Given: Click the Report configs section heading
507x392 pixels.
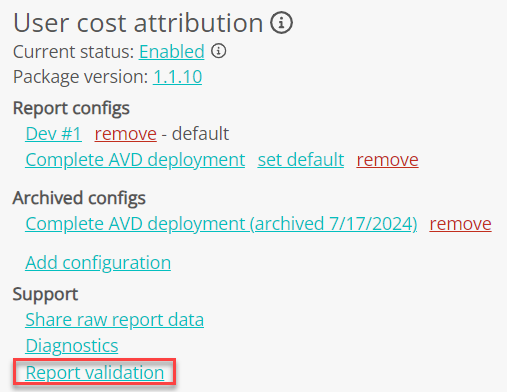Looking at the screenshot, I should click(x=71, y=108).
